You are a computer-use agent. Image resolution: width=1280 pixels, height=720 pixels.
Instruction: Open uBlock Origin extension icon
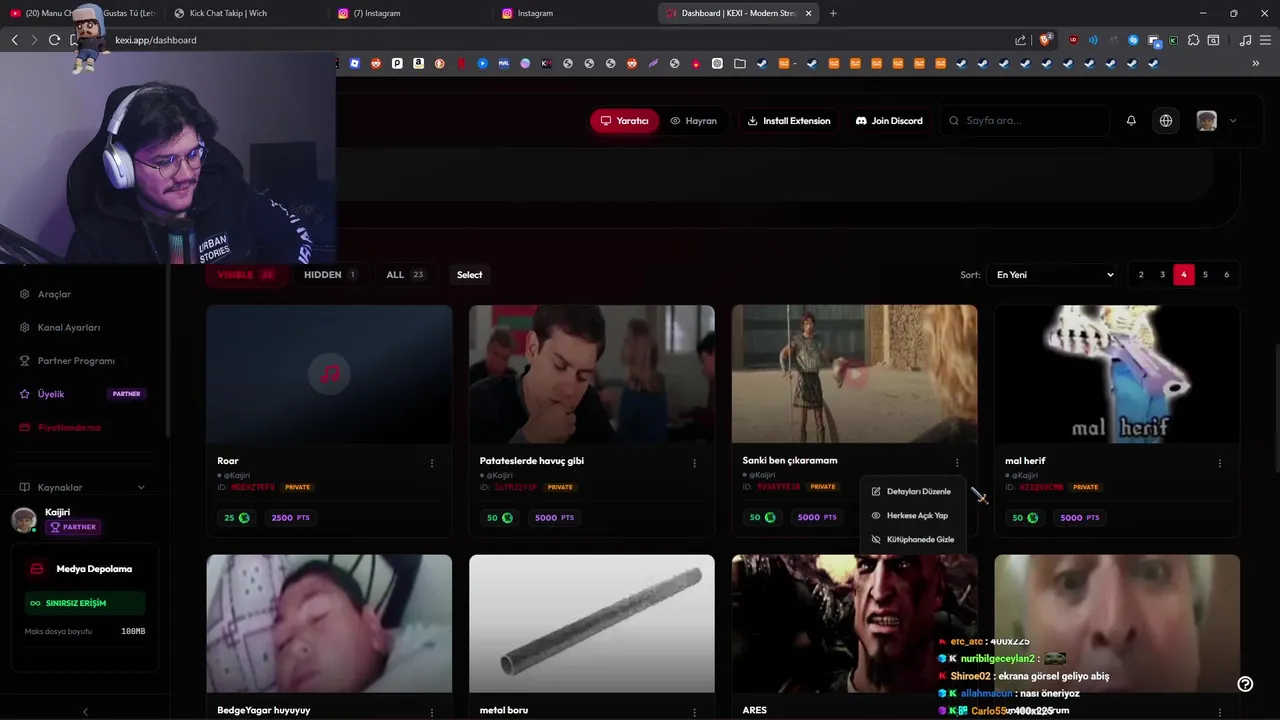point(1073,40)
